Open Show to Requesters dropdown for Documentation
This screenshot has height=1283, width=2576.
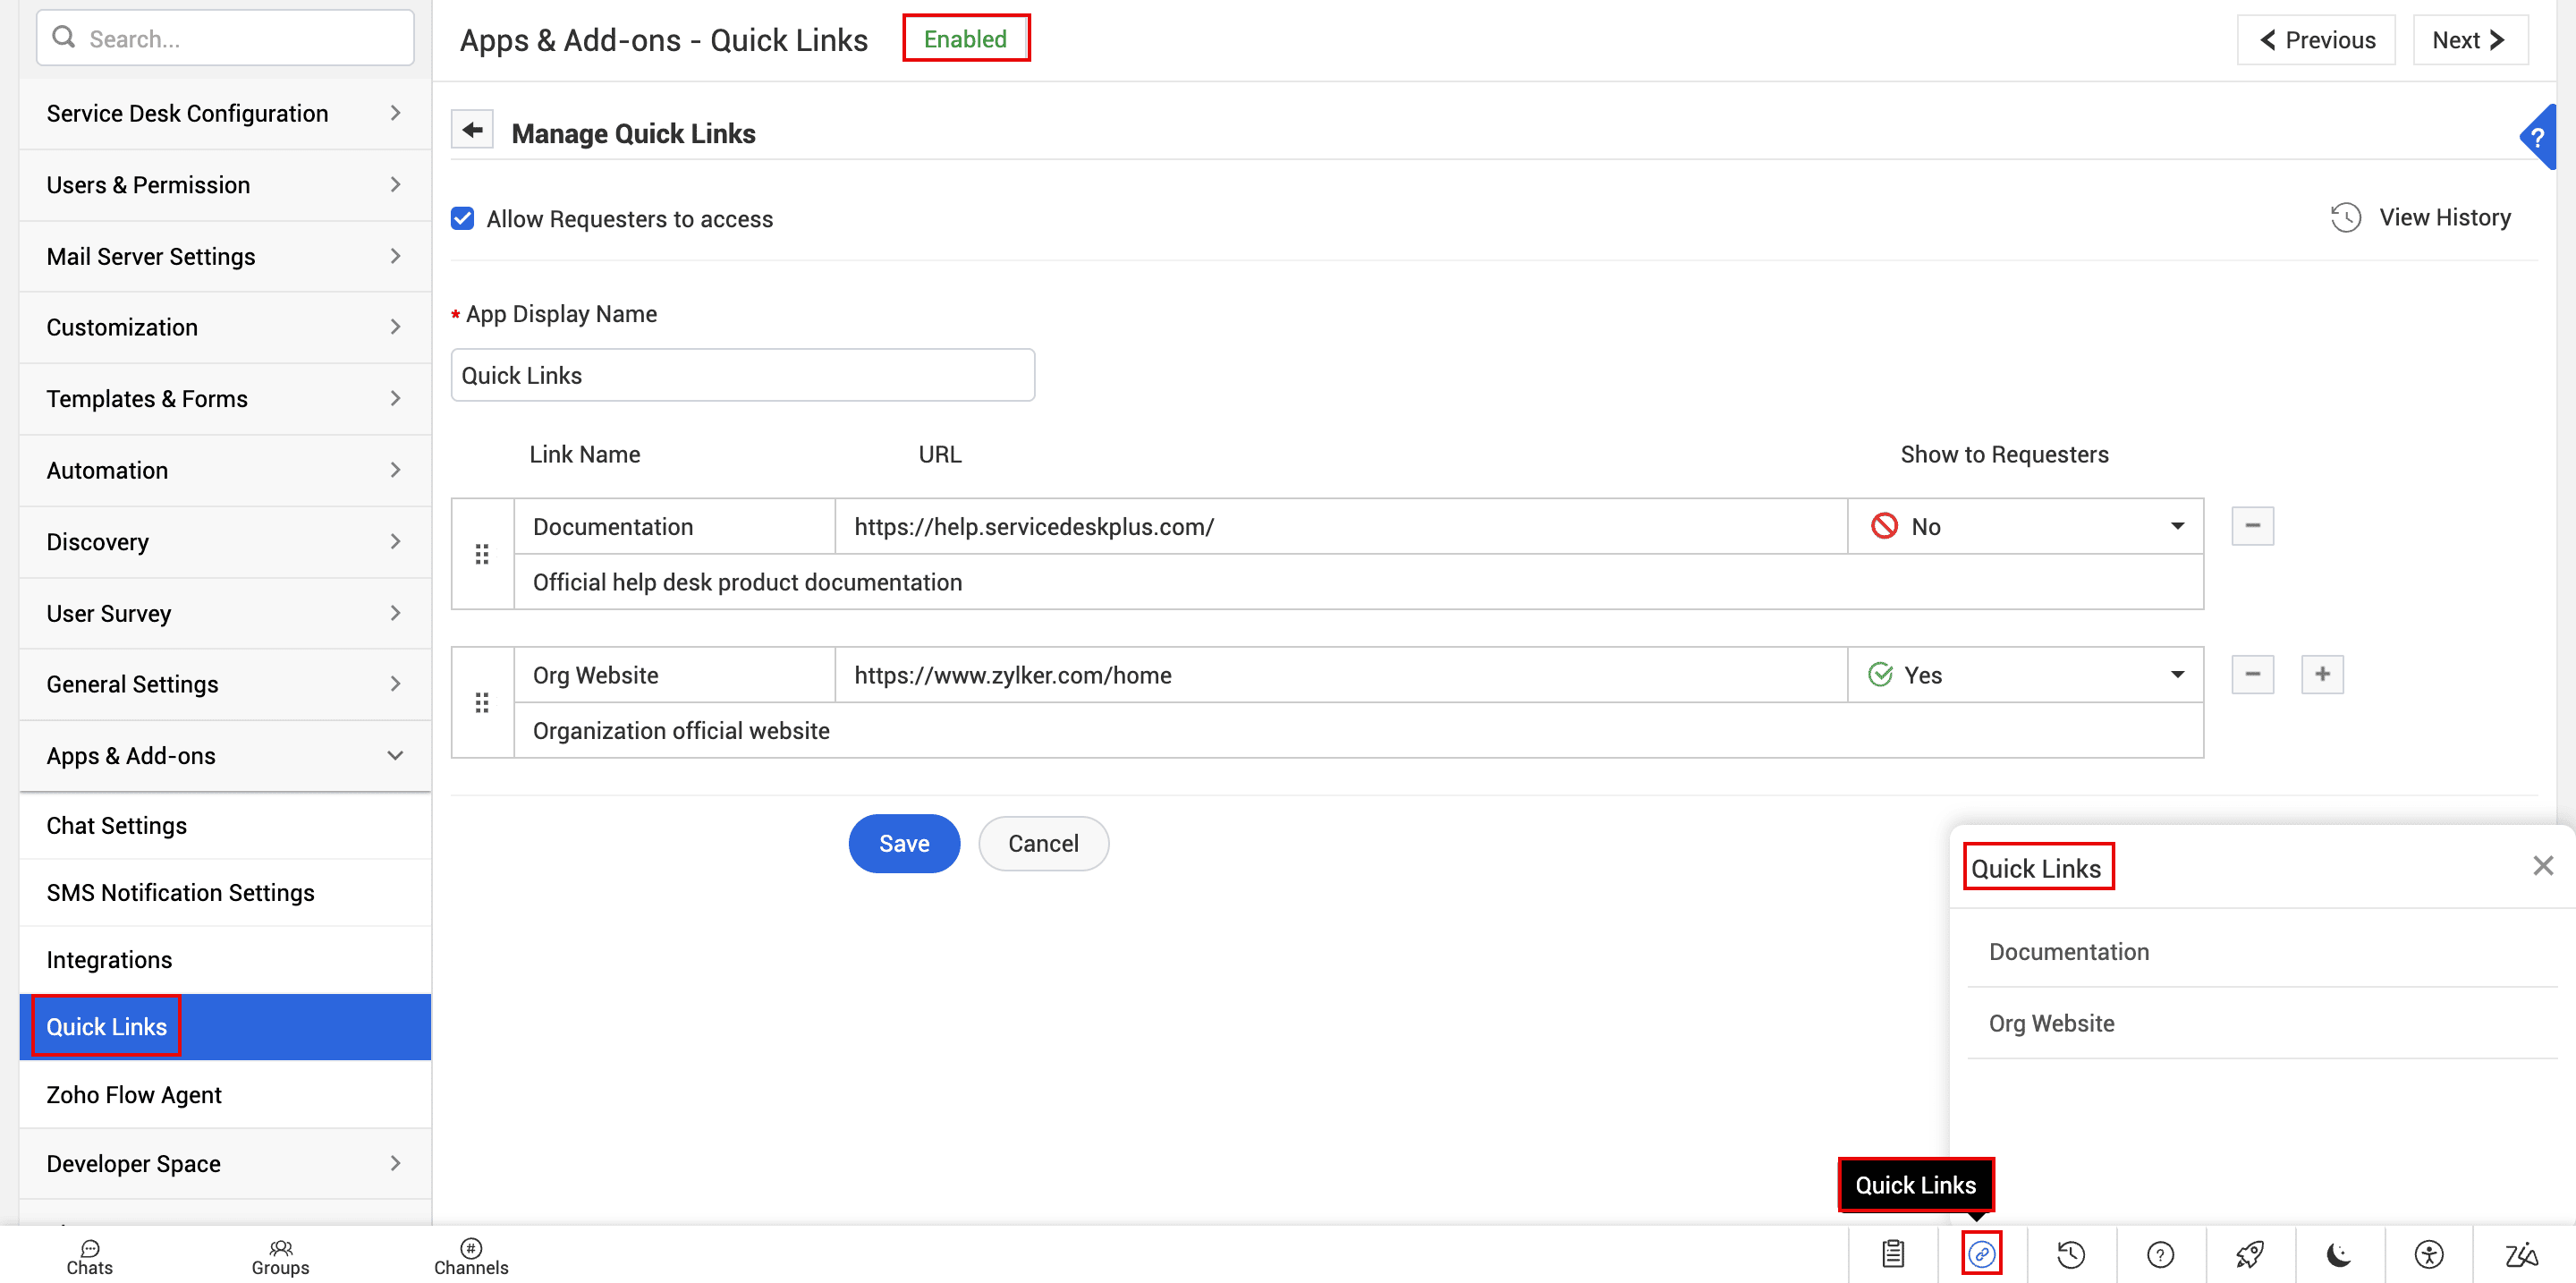point(2025,526)
